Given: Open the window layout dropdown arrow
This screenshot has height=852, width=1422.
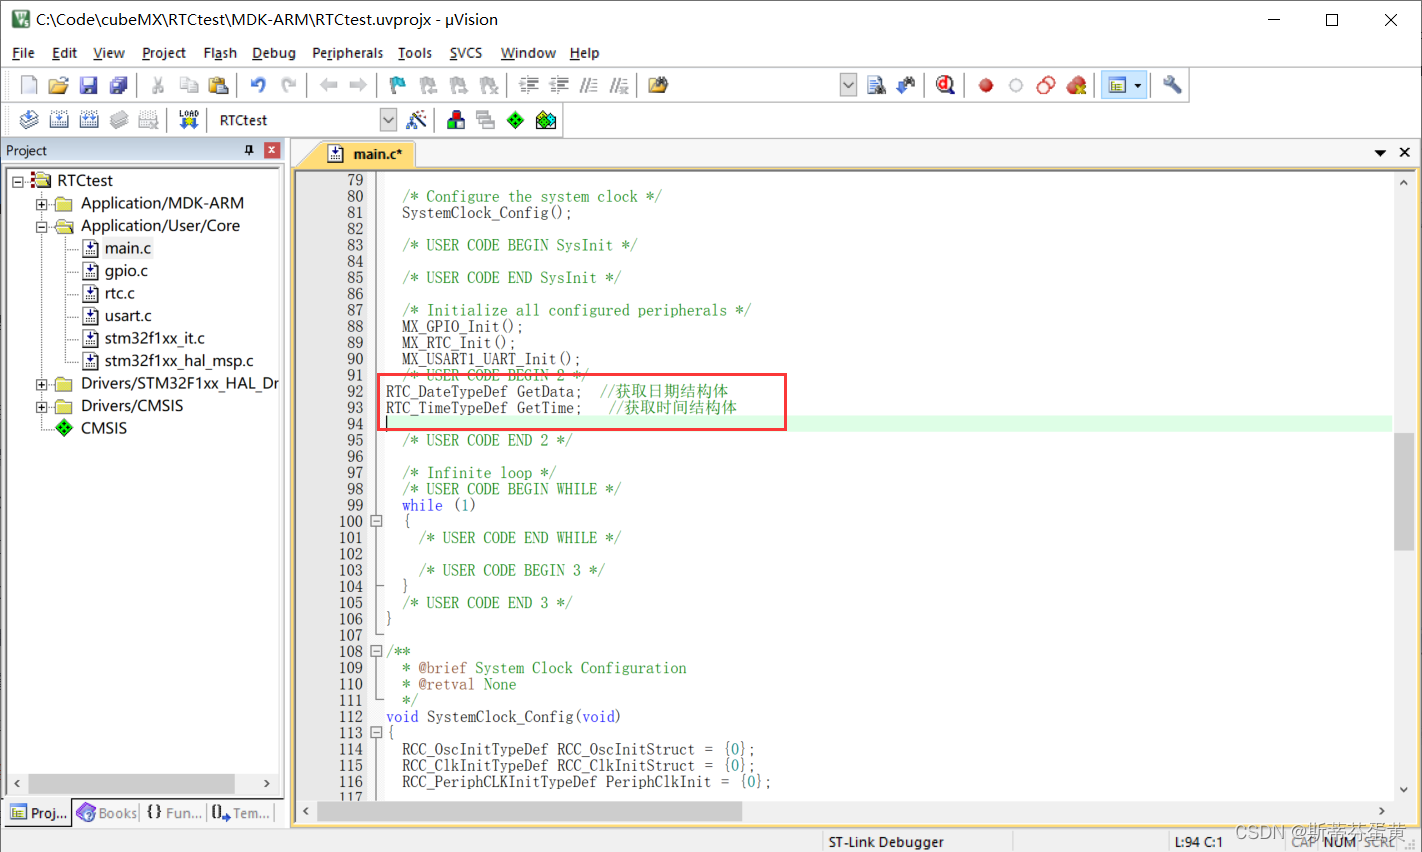Looking at the screenshot, I should coord(1138,85).
